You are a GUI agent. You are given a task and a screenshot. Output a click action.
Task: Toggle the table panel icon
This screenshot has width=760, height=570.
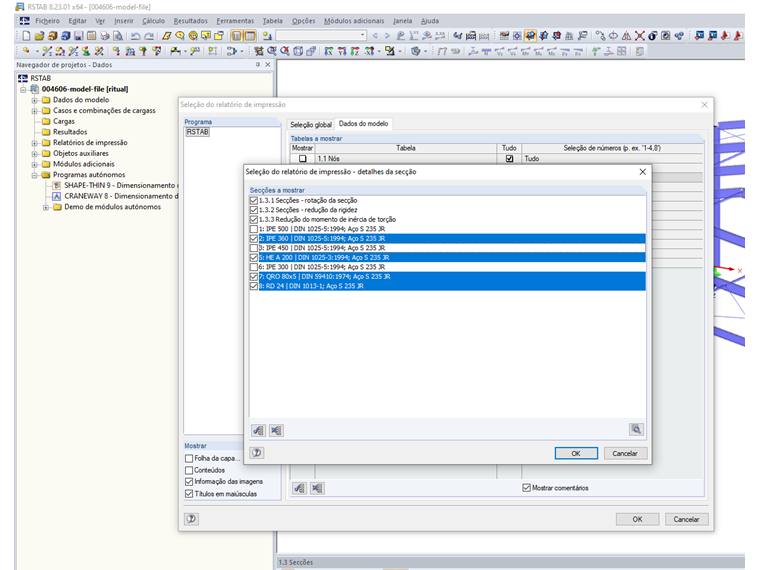click(x=250, y=36)
